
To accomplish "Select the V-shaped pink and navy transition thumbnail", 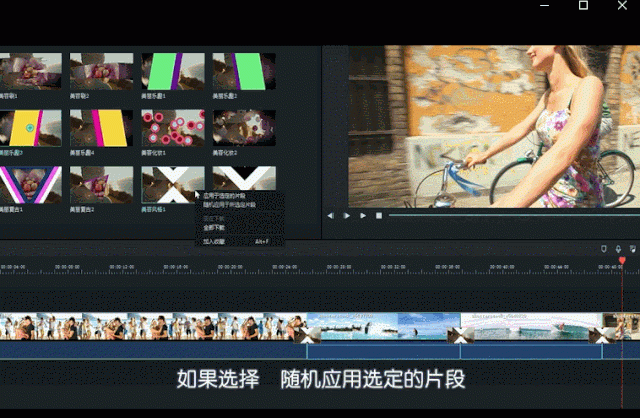I will (31, 185).
